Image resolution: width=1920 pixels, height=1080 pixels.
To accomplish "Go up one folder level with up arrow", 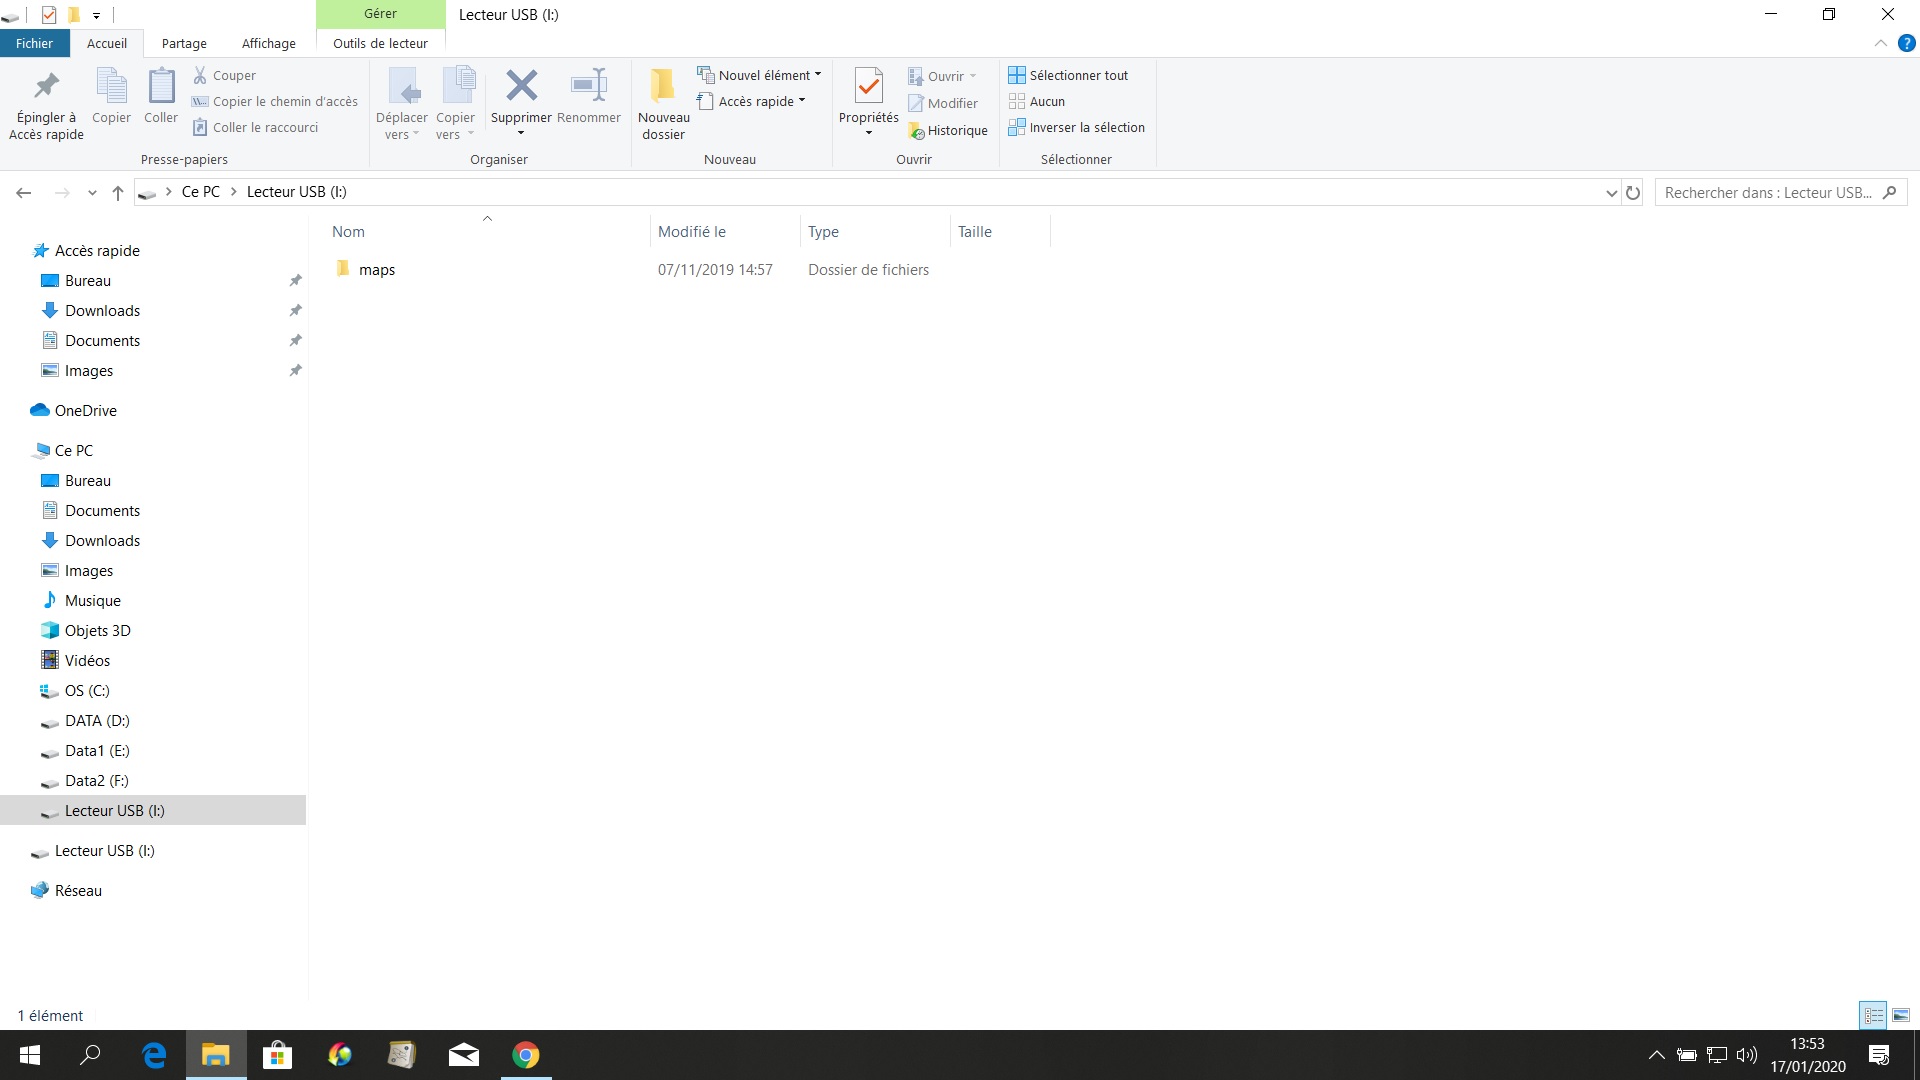I will (x=118, y=193).
